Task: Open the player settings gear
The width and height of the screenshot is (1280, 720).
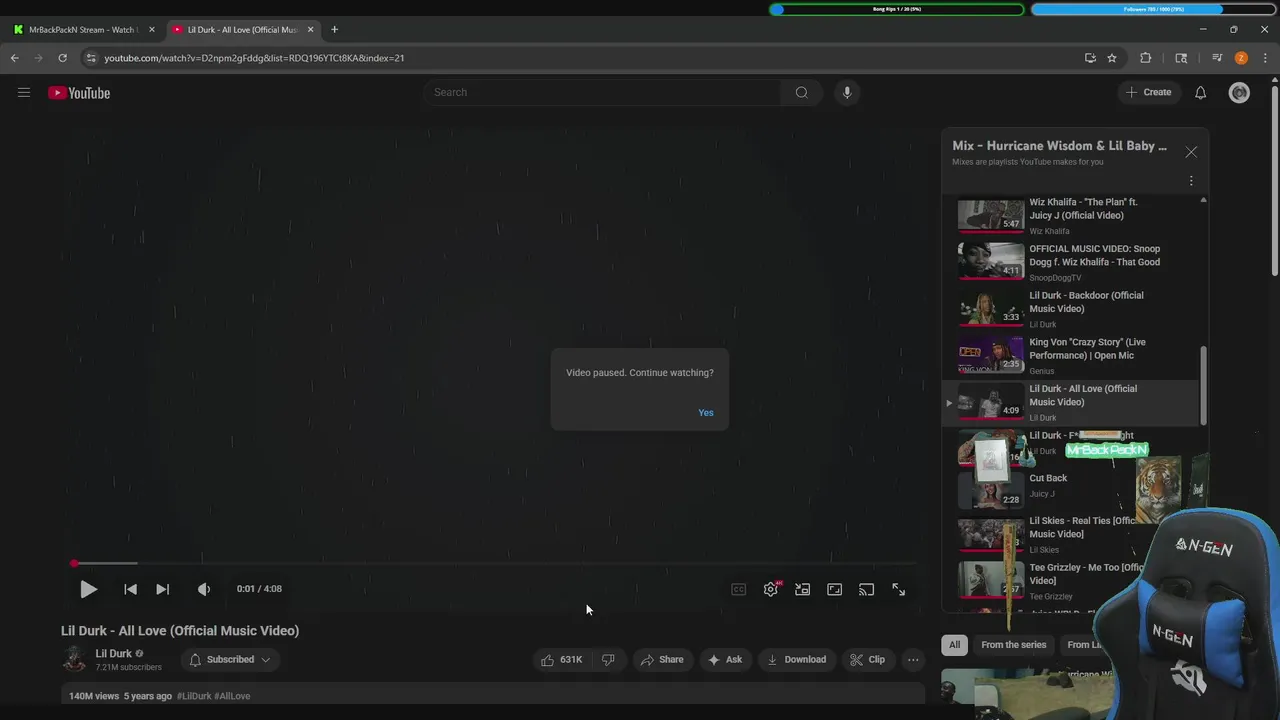Action: (771, 590)
